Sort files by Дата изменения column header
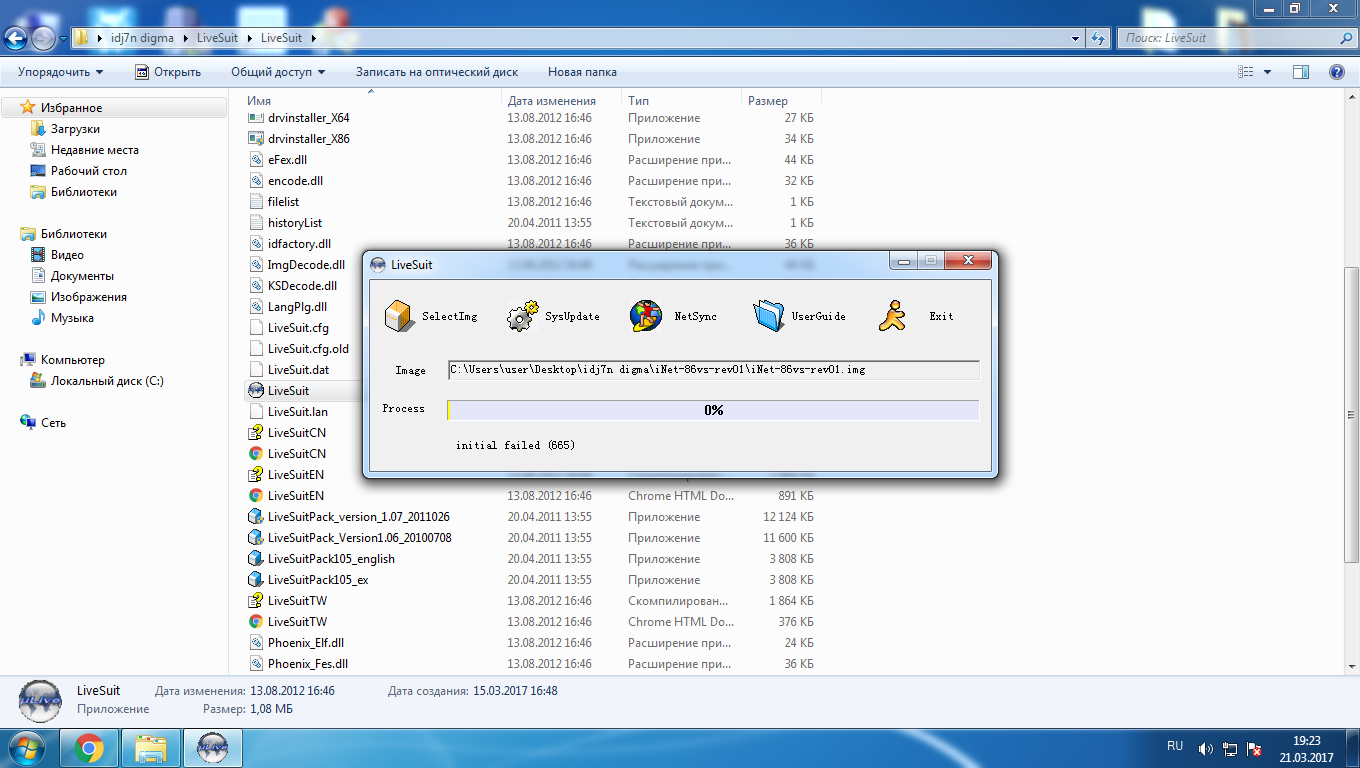 (x=552, y=101)
